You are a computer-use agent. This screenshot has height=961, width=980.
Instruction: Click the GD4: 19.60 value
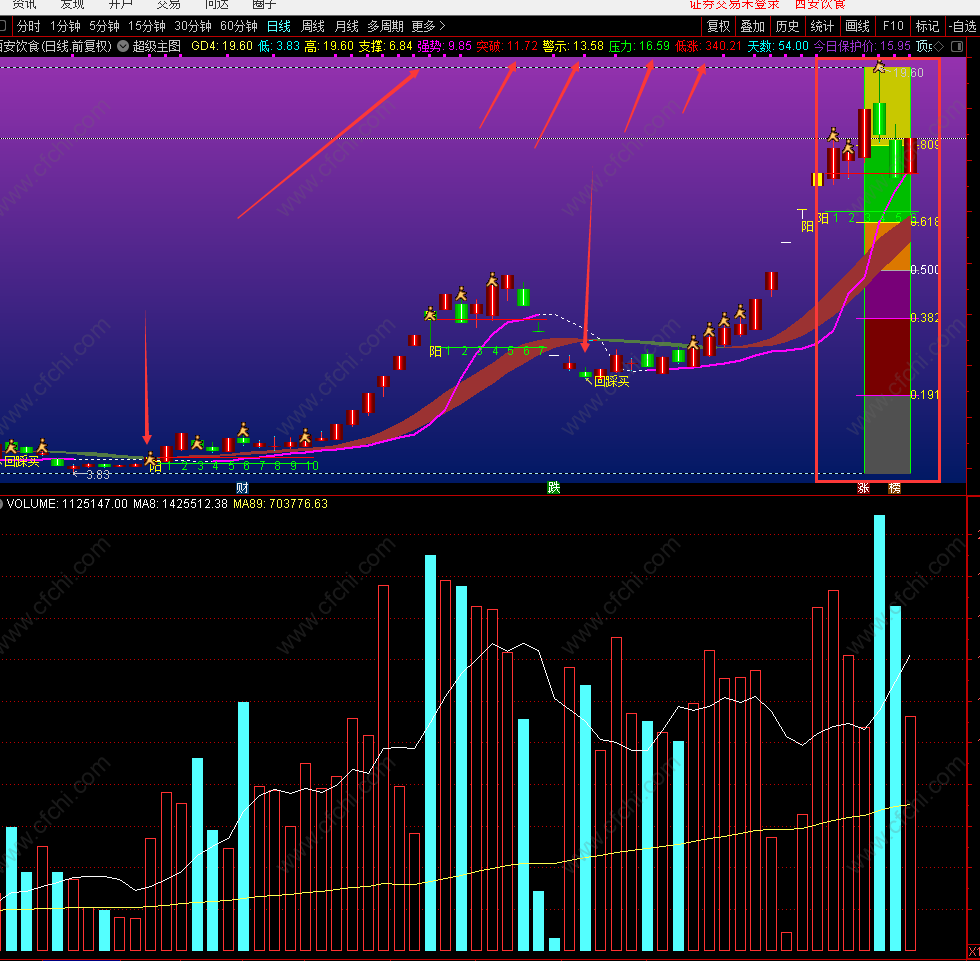pyautogui.click(x=222, y=46)
